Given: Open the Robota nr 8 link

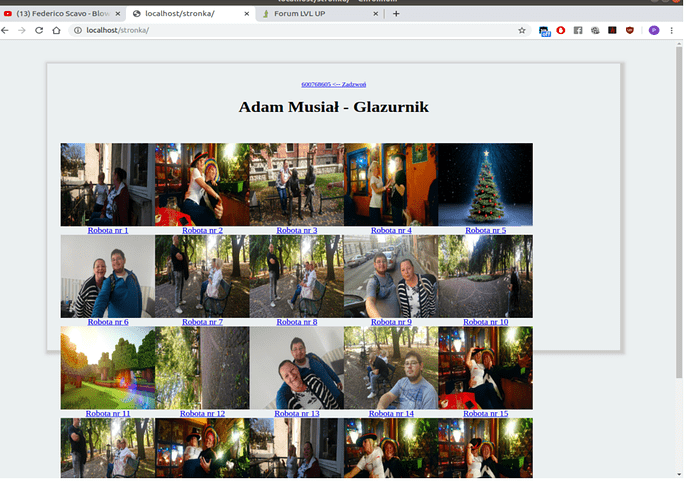Looking at the screenshot, I should tap(296, 322).
